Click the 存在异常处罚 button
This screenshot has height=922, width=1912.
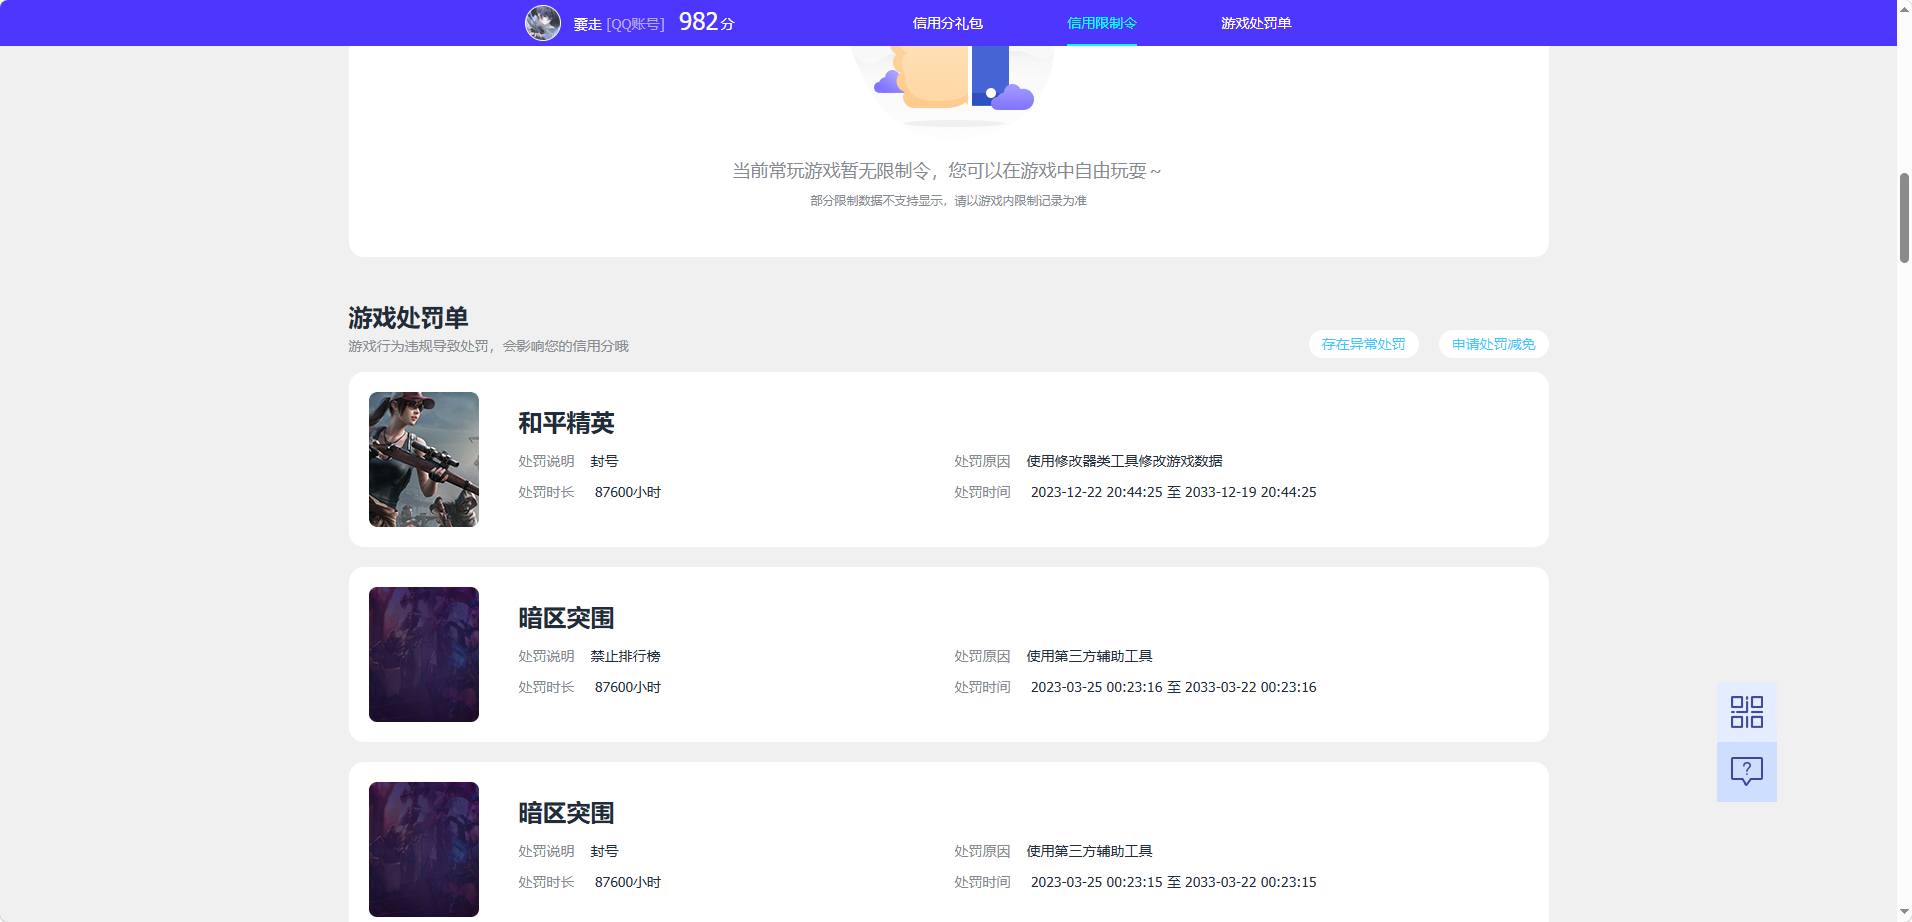point(1363,344)
